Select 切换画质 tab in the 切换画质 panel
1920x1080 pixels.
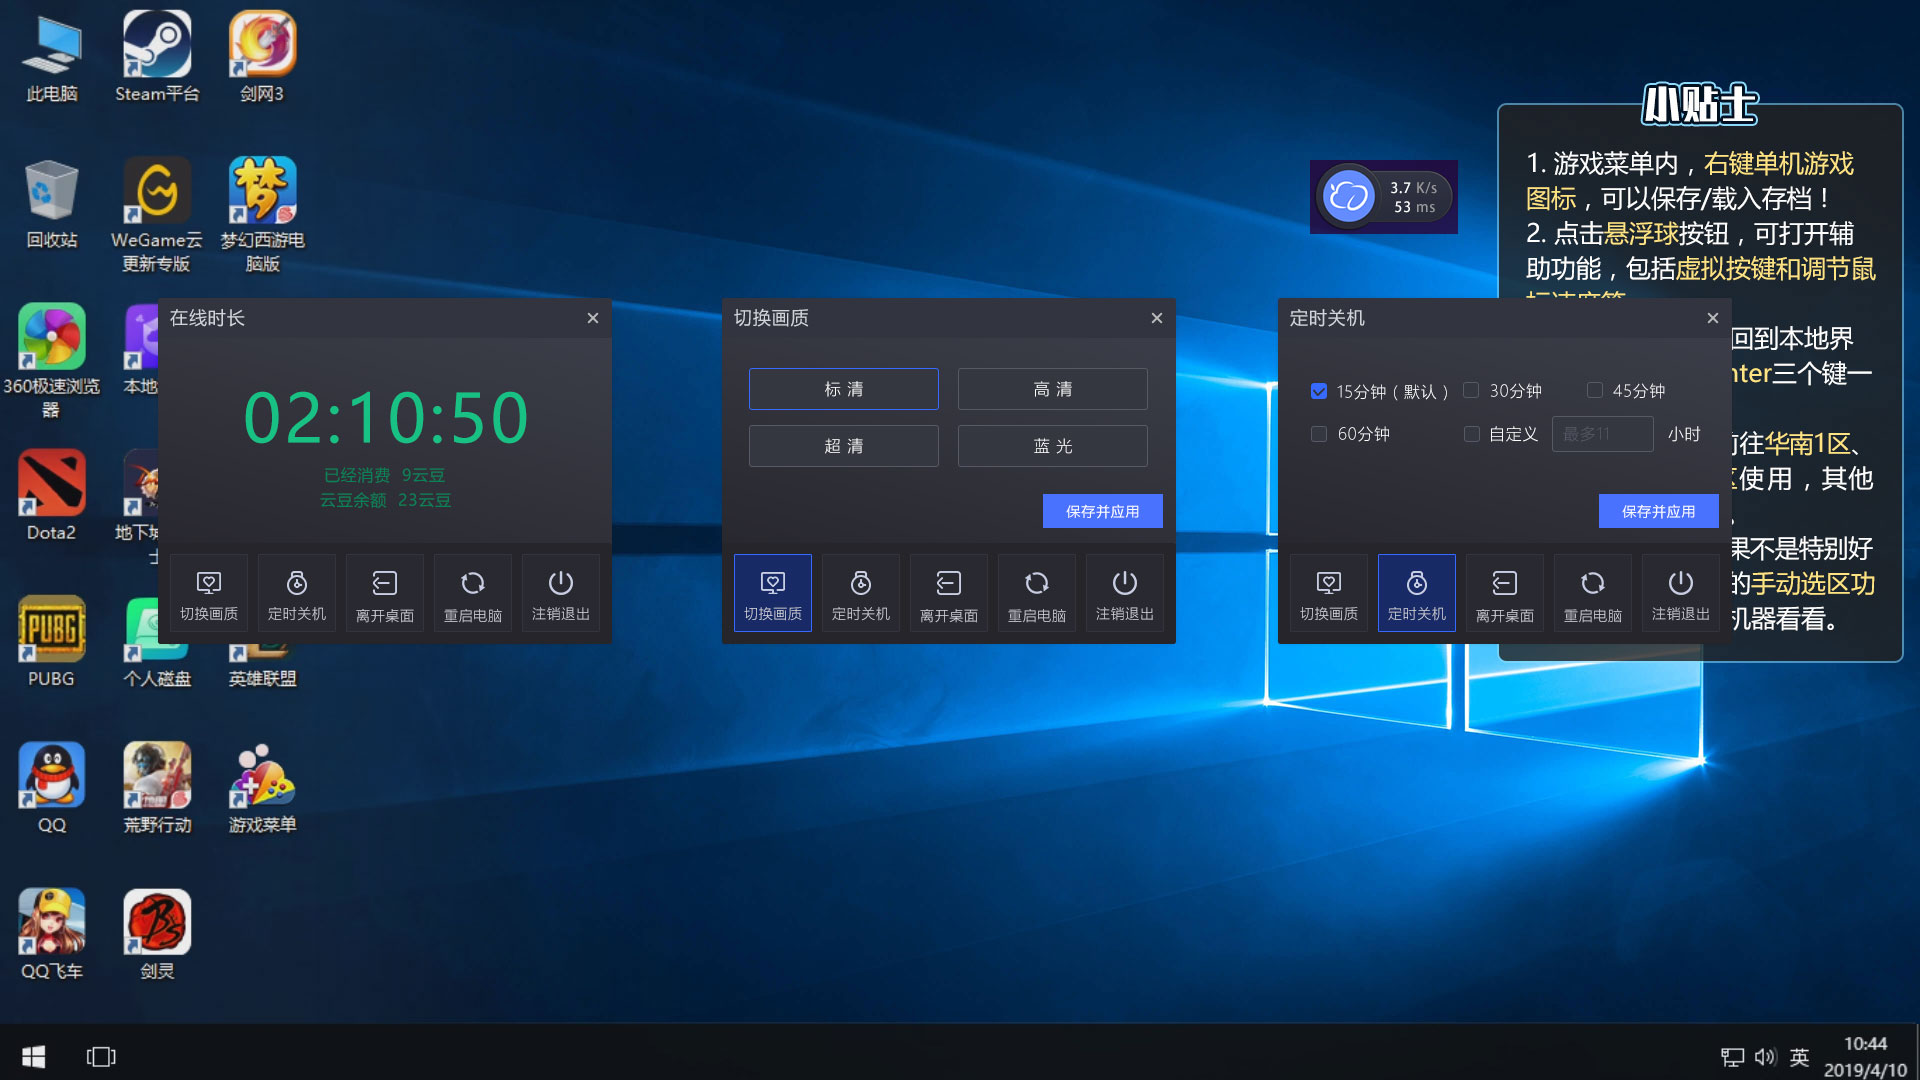tap(773, 594)
